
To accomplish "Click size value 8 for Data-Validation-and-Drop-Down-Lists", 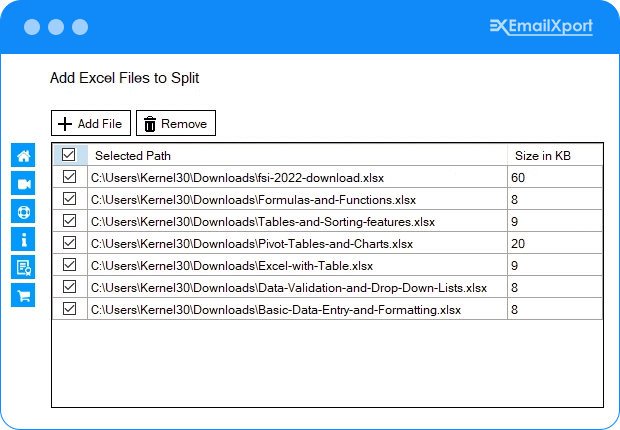I will tap(514, 288).
